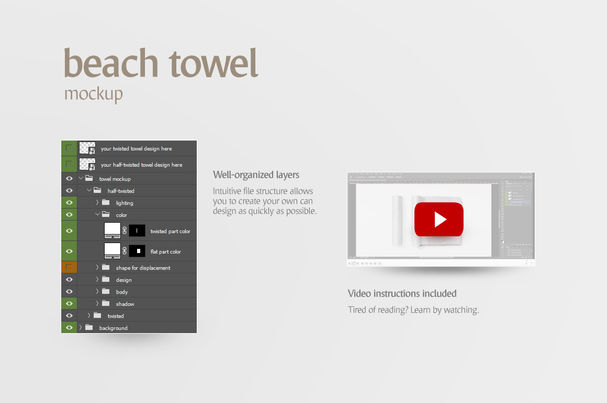Hide the 'background' group
The image size is (607, 403).
69,328
